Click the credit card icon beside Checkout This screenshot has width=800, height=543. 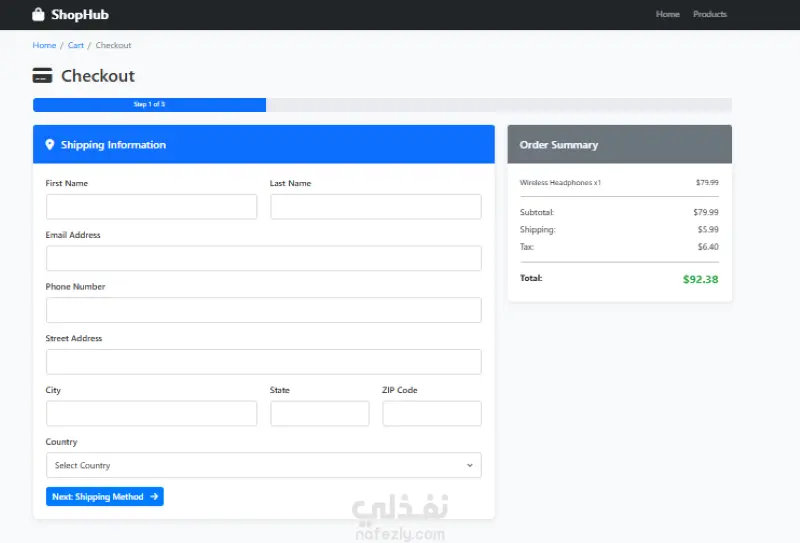click(42, 76)
